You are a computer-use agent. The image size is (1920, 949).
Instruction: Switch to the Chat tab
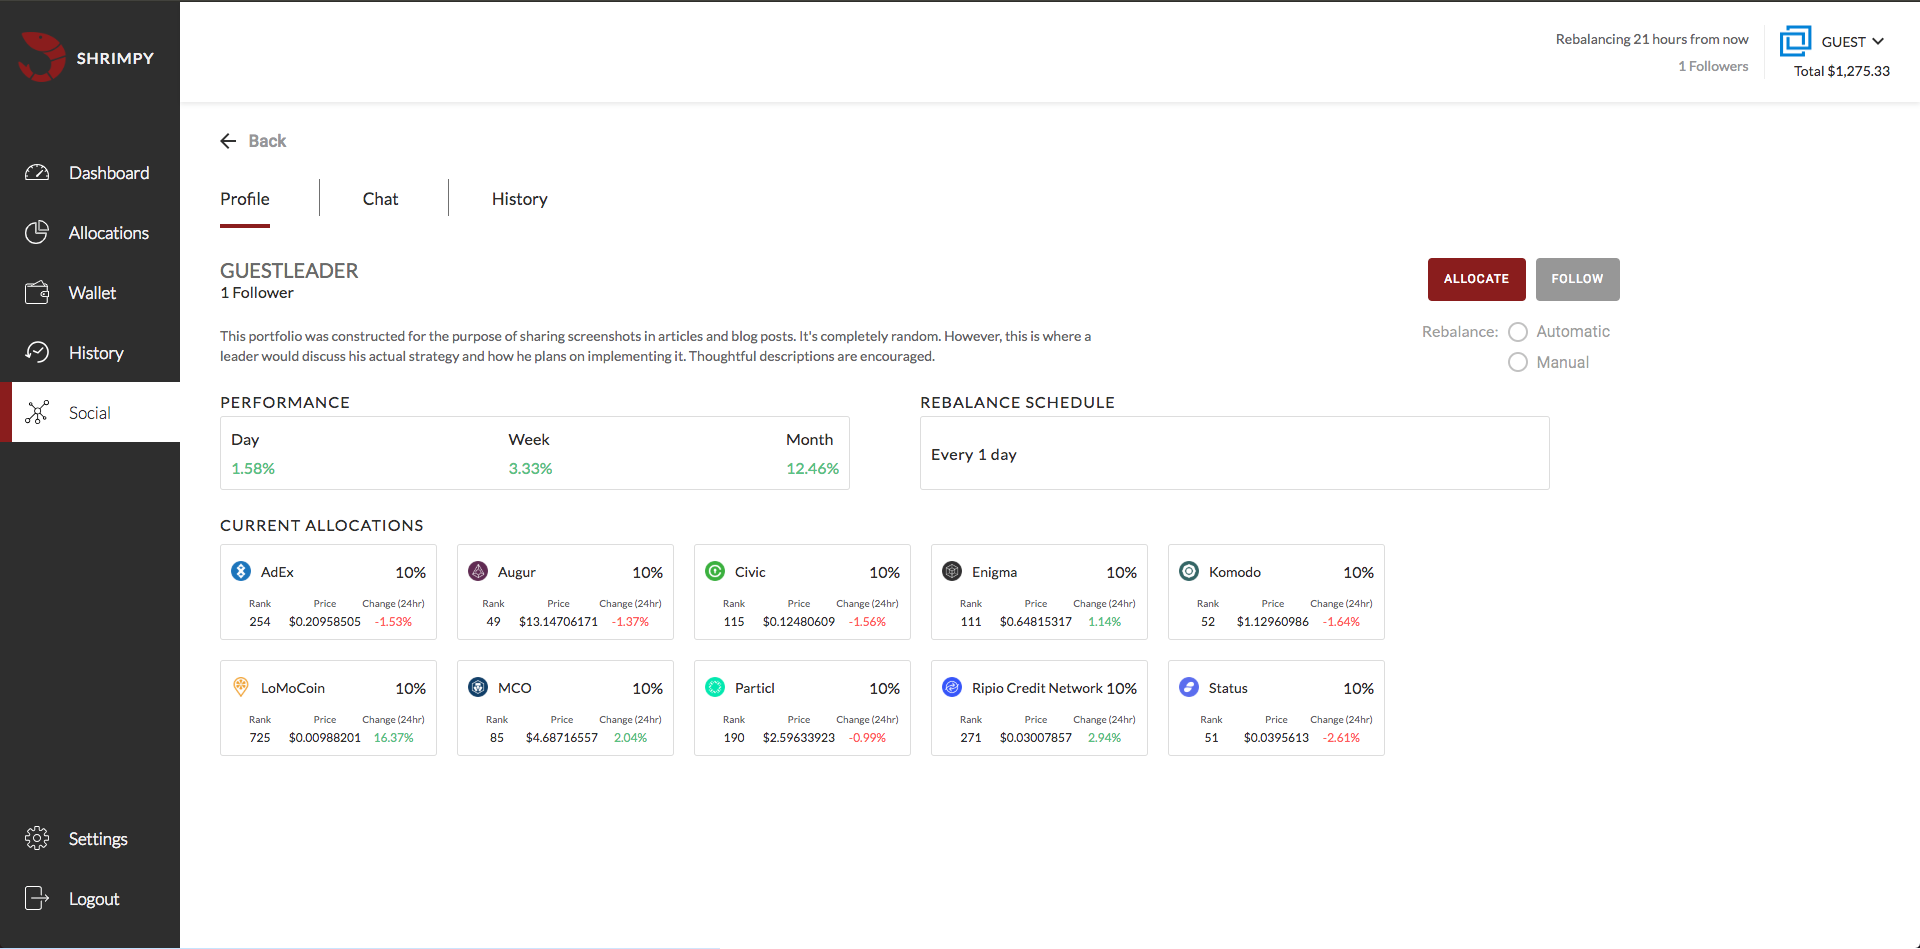click(380, 198)
